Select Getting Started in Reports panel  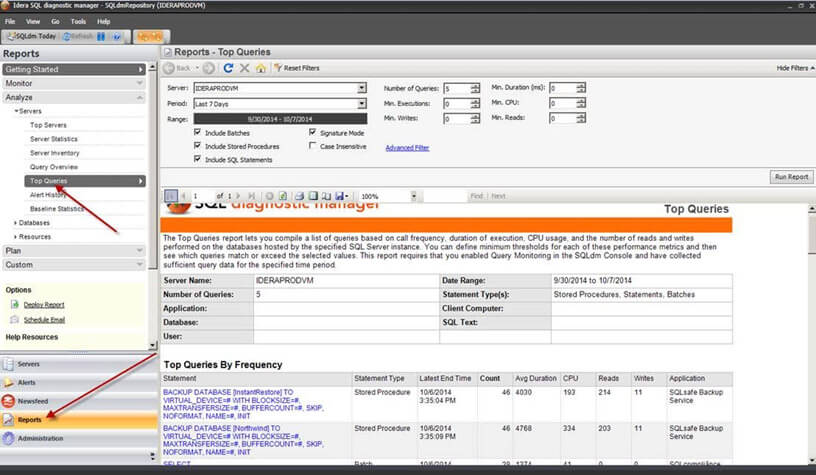[x=73, y=69]
